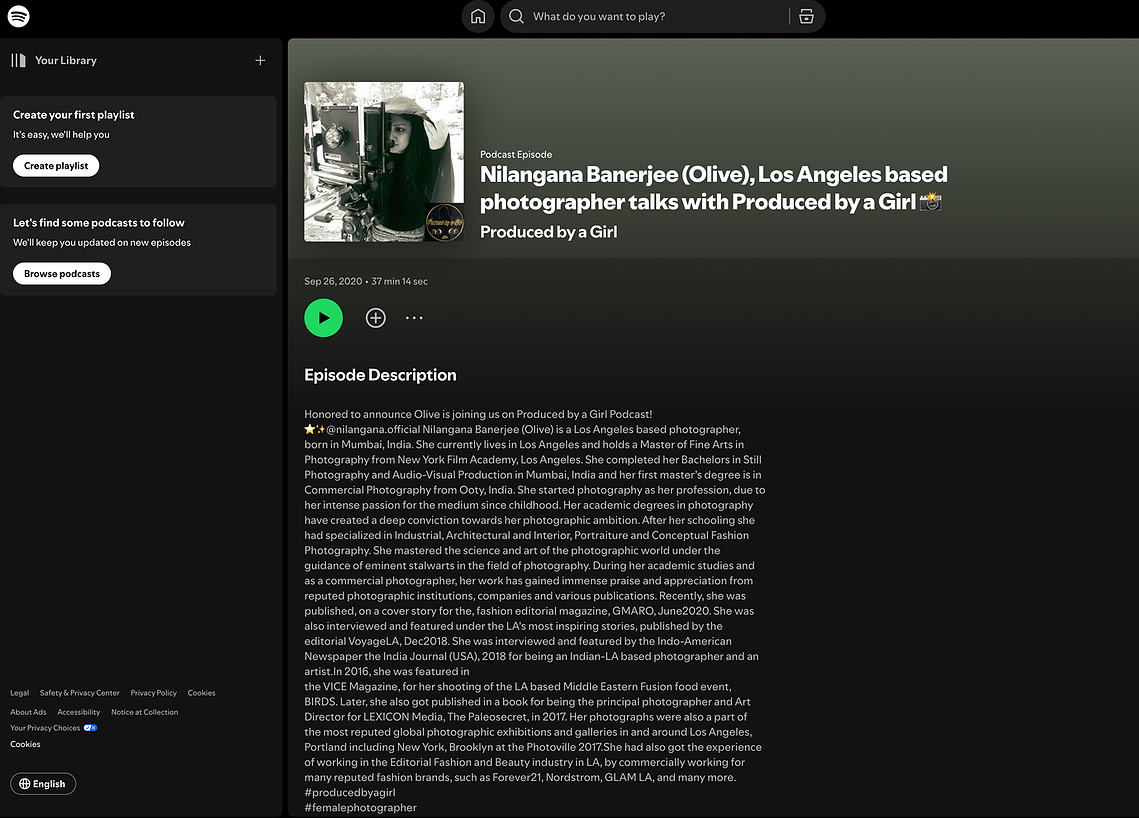Viewport: 1139px width, 818px height.
Task: Click the Spotify logo
Action: tap(18, 16)
